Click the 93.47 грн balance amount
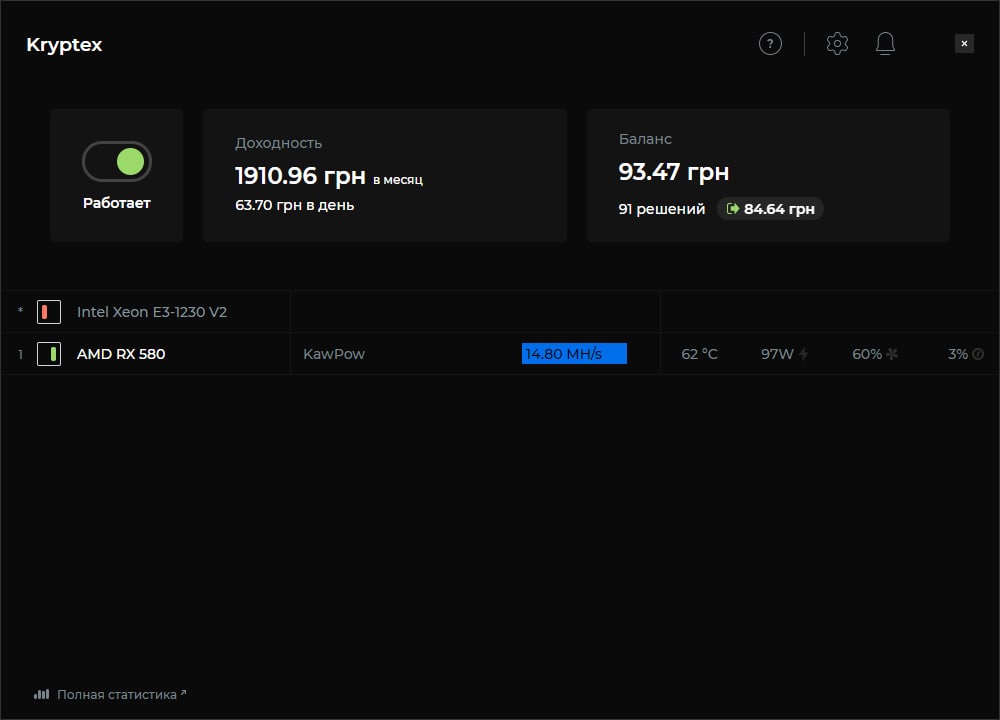The width and height of the screenshot is (1000, 720). click(673, 172)
